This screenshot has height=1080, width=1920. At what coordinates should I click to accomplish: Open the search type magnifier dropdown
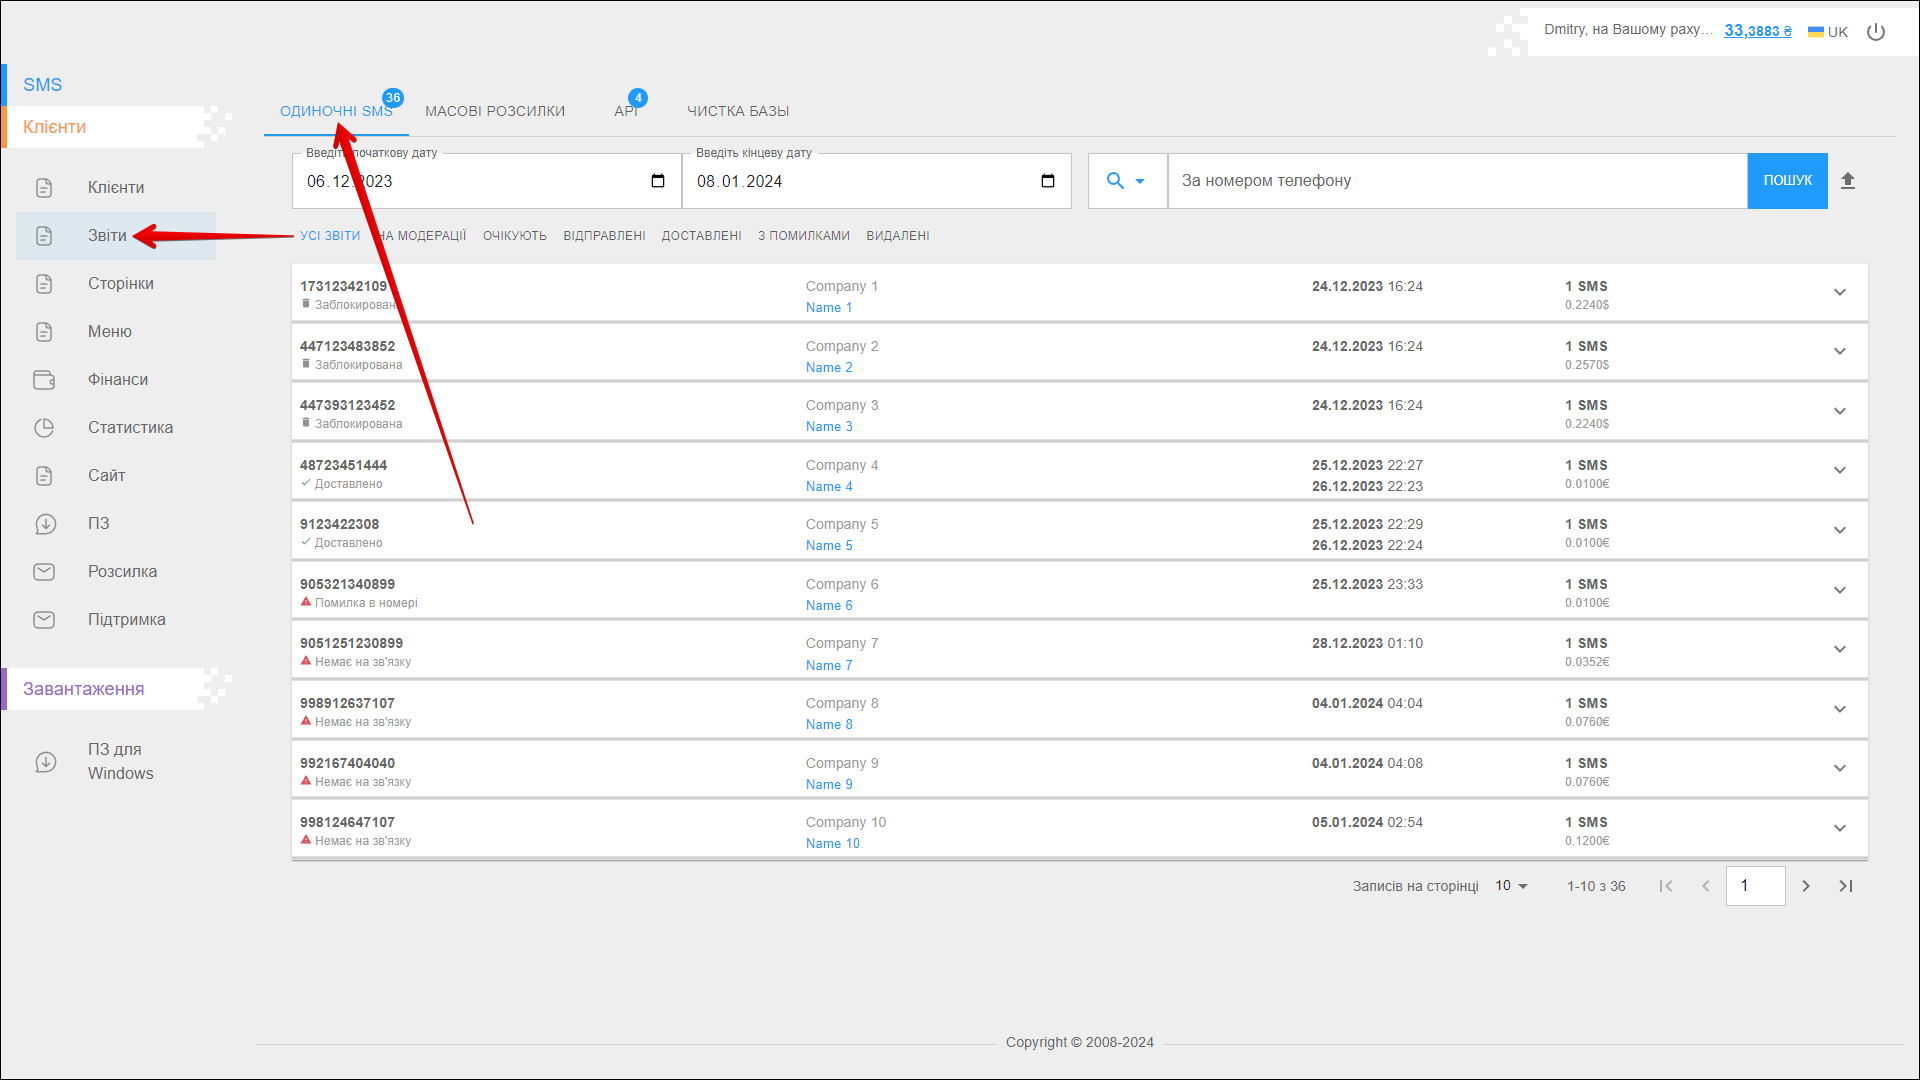tap(1126, 181)
